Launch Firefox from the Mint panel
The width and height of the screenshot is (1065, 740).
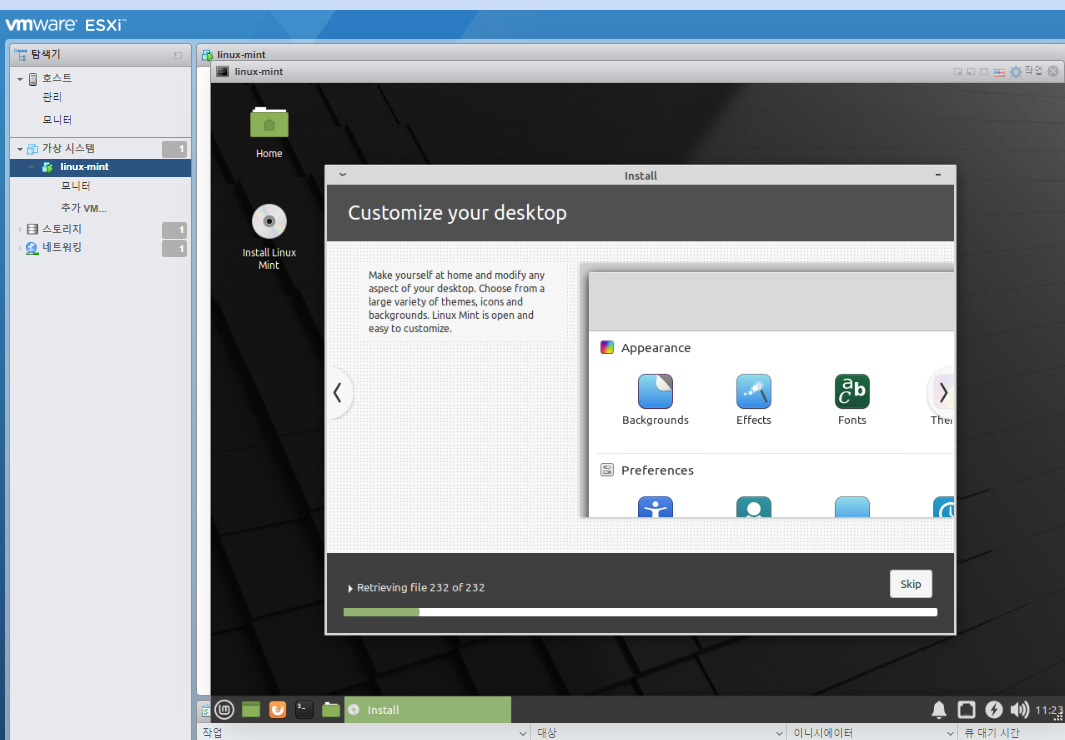[x=277, y=709]
